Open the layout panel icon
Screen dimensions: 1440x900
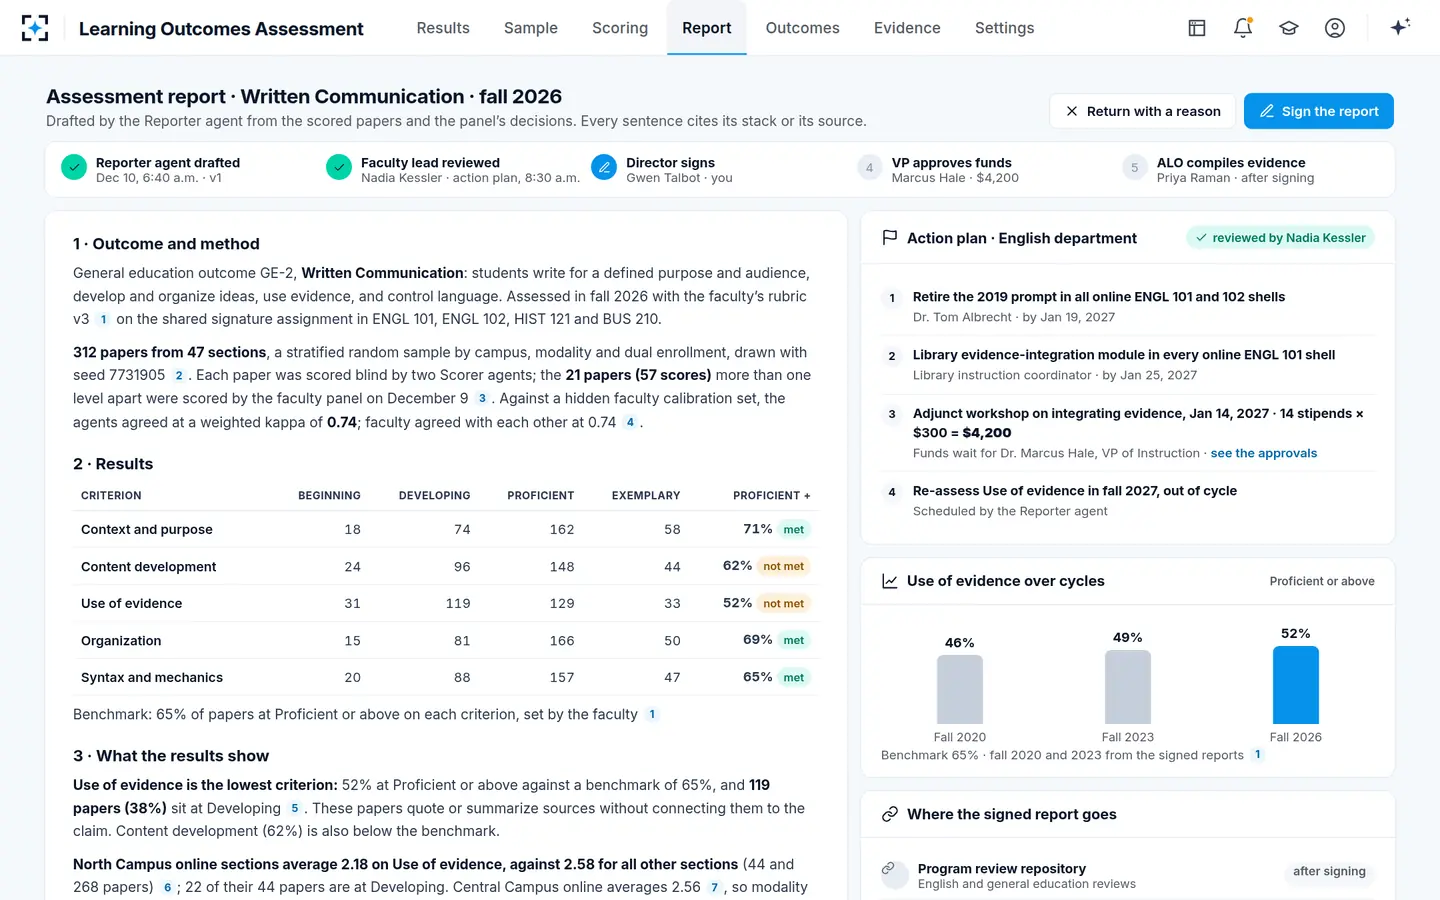[1197, 28]
